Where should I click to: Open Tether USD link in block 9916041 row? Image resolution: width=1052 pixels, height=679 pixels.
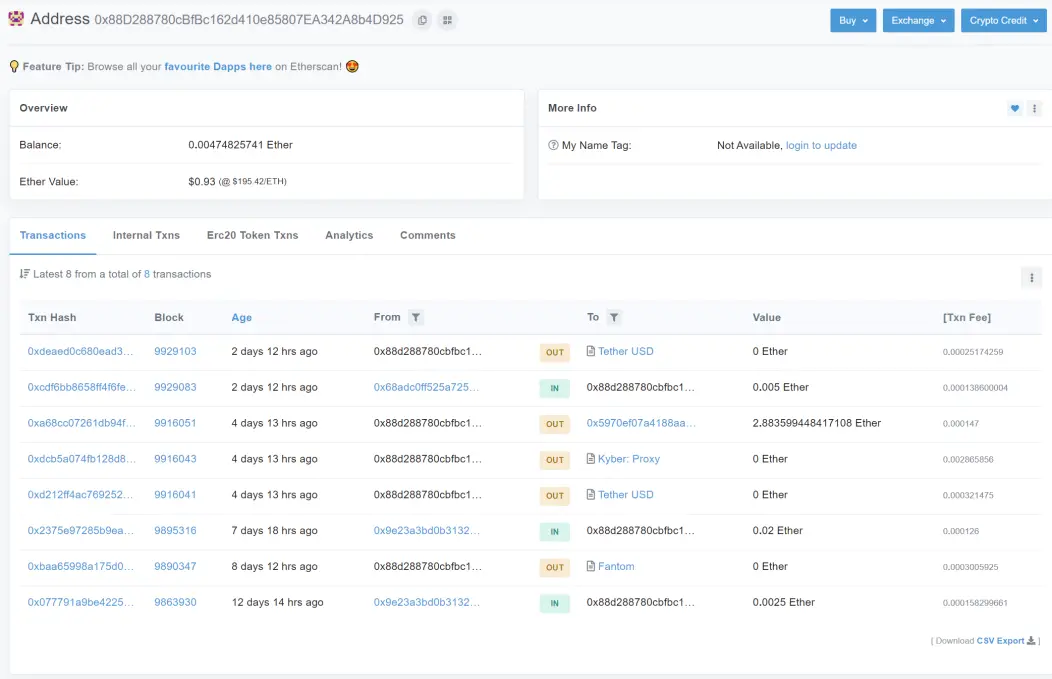(625, 494)
